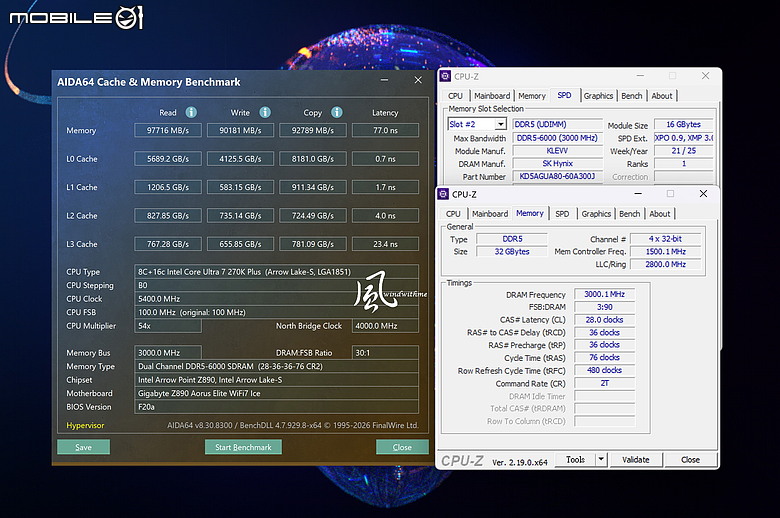
Task: Click Memory Read value 97716 MB/s
Action: click(168, 130)
